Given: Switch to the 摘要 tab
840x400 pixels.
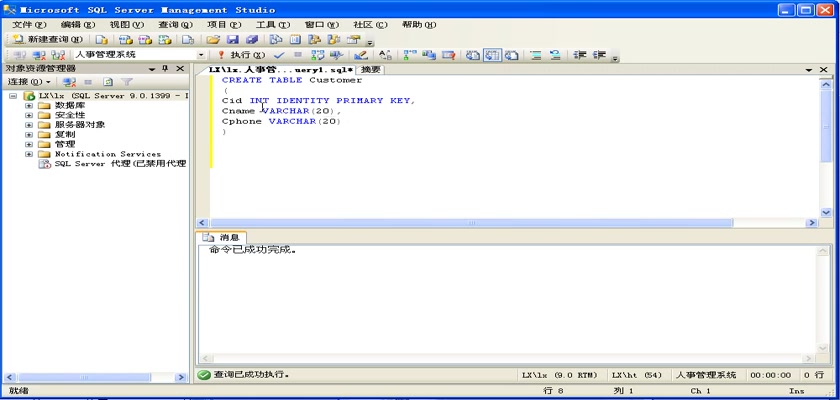Looking at the screenshot, I should coord(371,70).
